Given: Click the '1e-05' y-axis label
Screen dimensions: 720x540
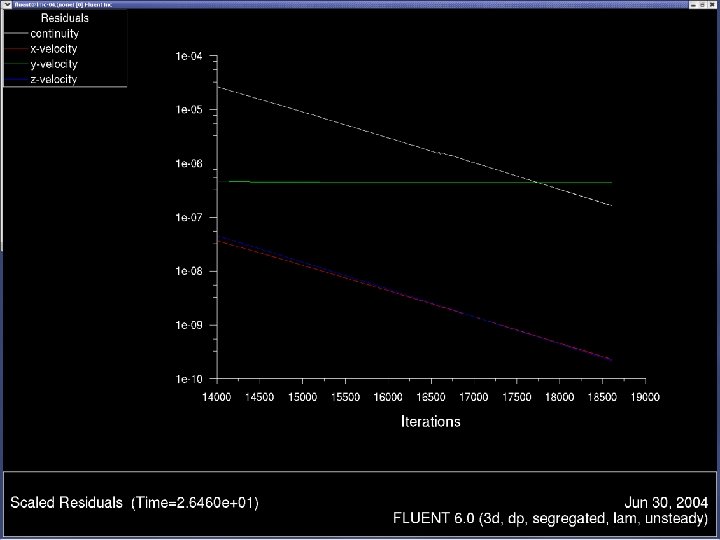Looking at the screenshot, I should coord(189,110).
